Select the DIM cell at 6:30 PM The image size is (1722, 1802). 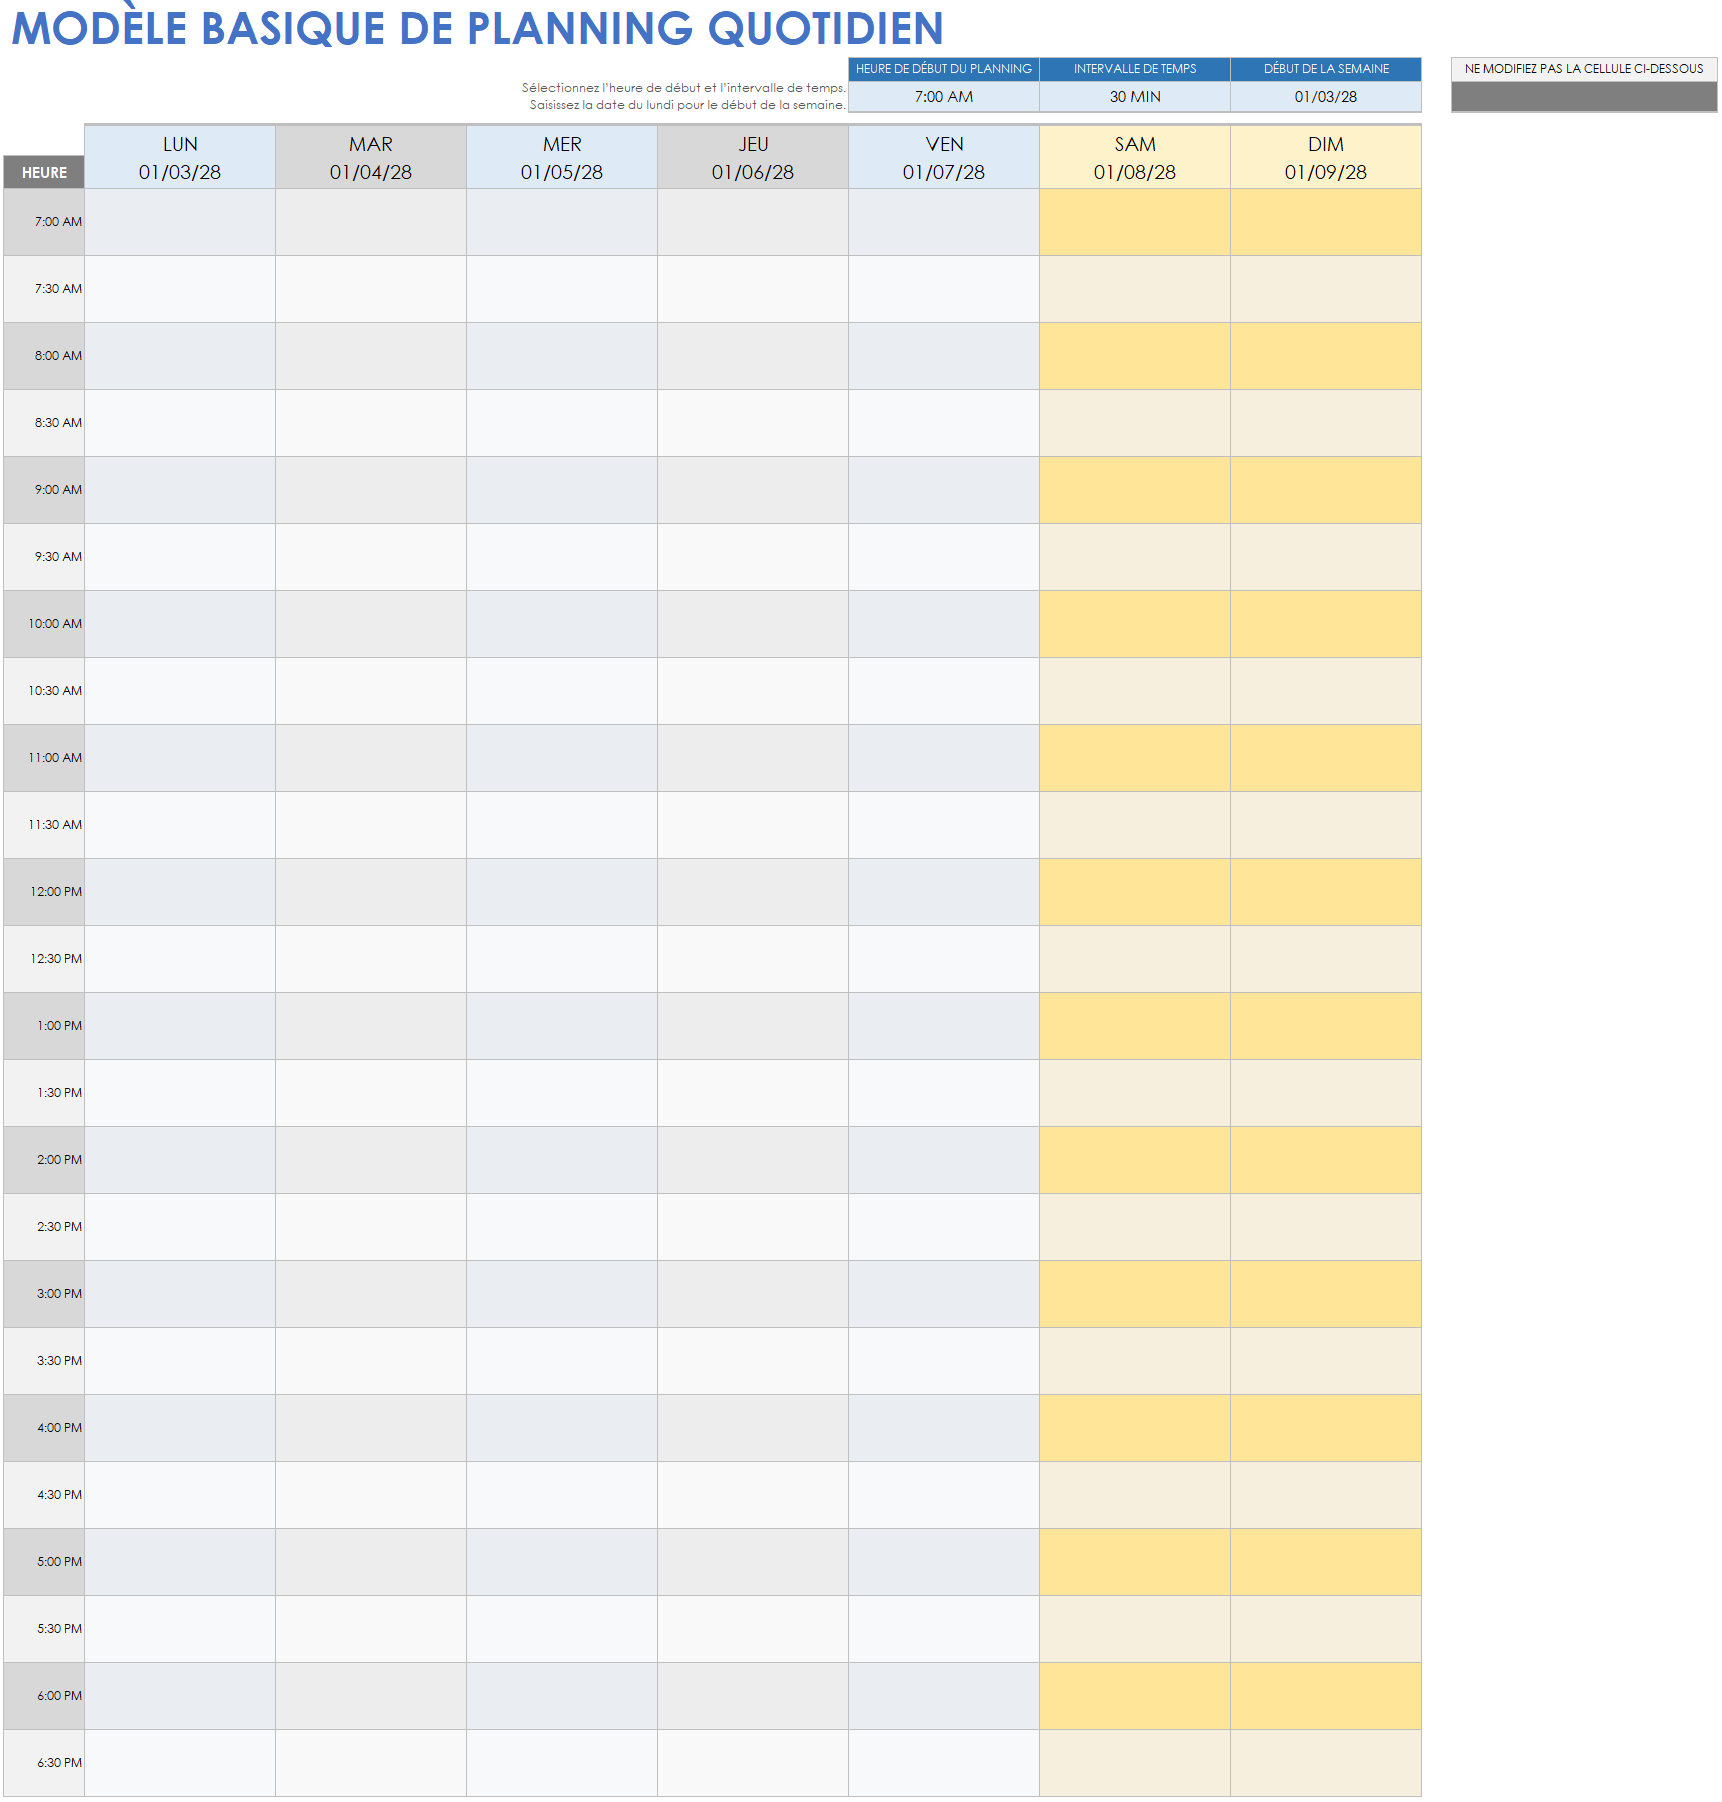tap(1326, 1763)
